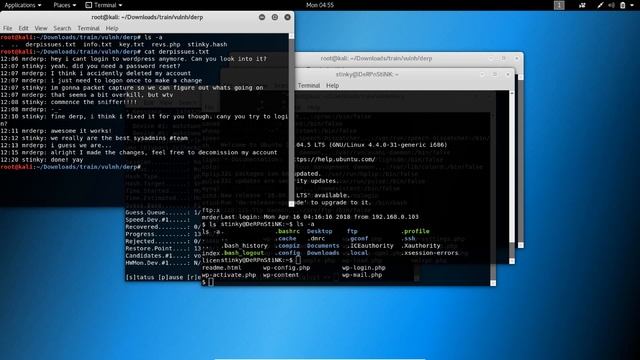Click stinky.hash in the ls output
The width and height of the screenshot is (640, 360).
pos(207,44)
